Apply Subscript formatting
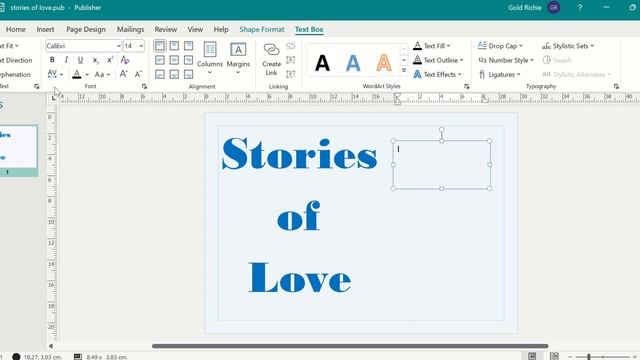The height and width of the screenshot is (360, 640). [x=95, y=60]
